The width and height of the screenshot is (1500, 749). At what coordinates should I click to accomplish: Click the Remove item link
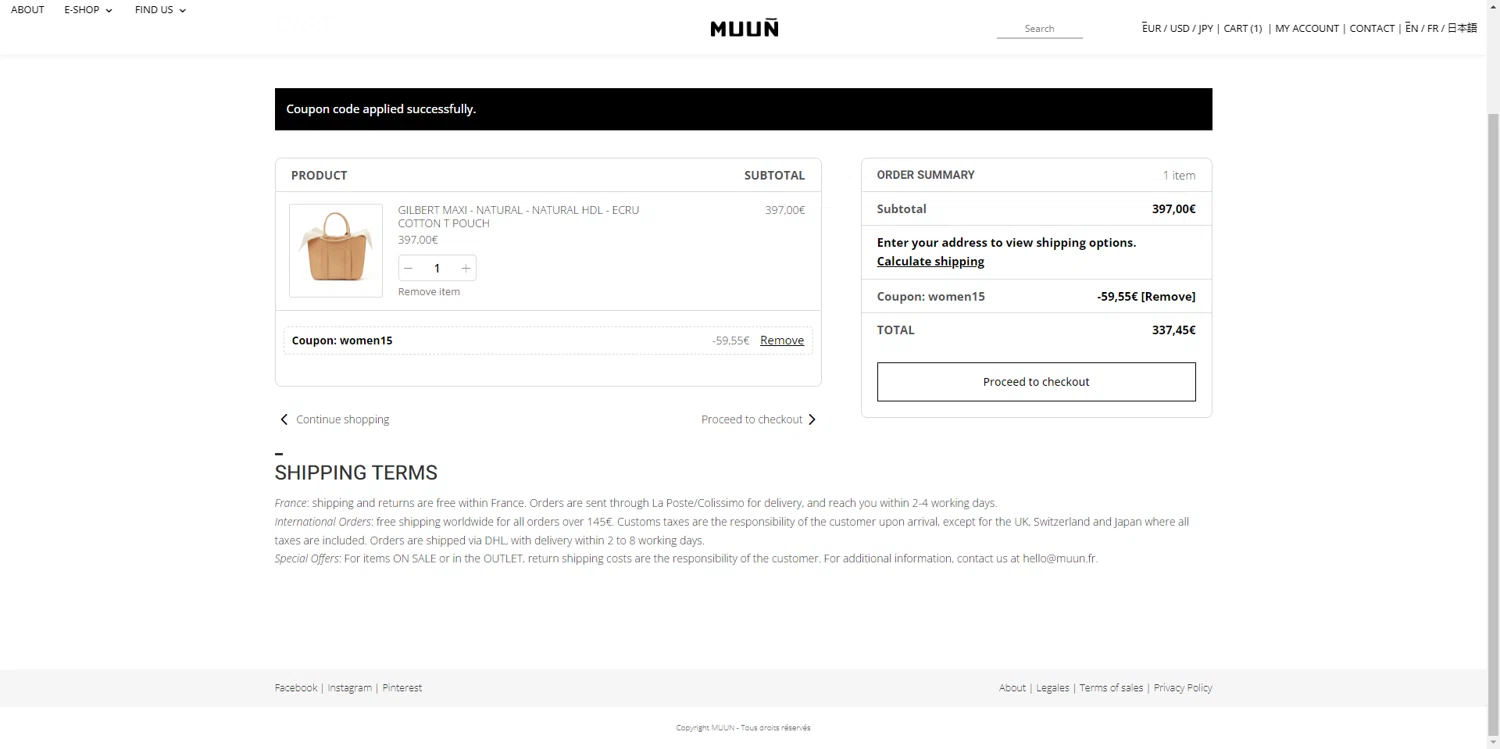point(429,292)
